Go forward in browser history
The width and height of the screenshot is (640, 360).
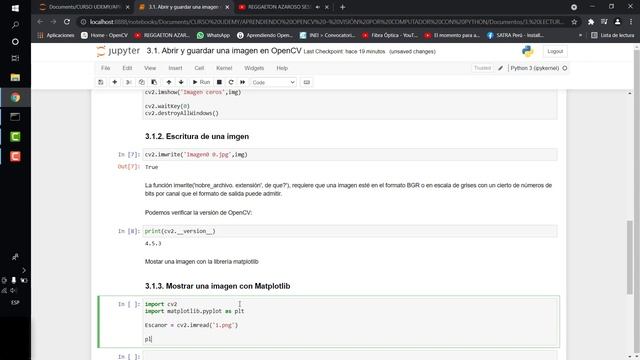(53, 22)
